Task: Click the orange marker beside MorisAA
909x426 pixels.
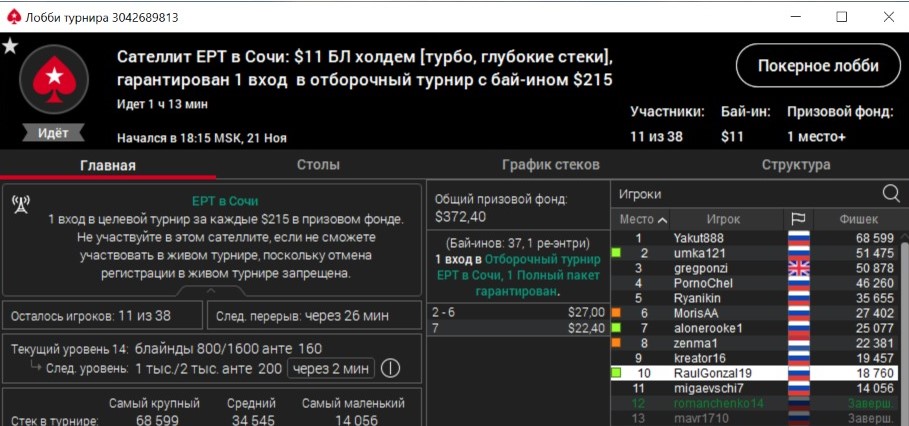Action: (x=616, y=313)
